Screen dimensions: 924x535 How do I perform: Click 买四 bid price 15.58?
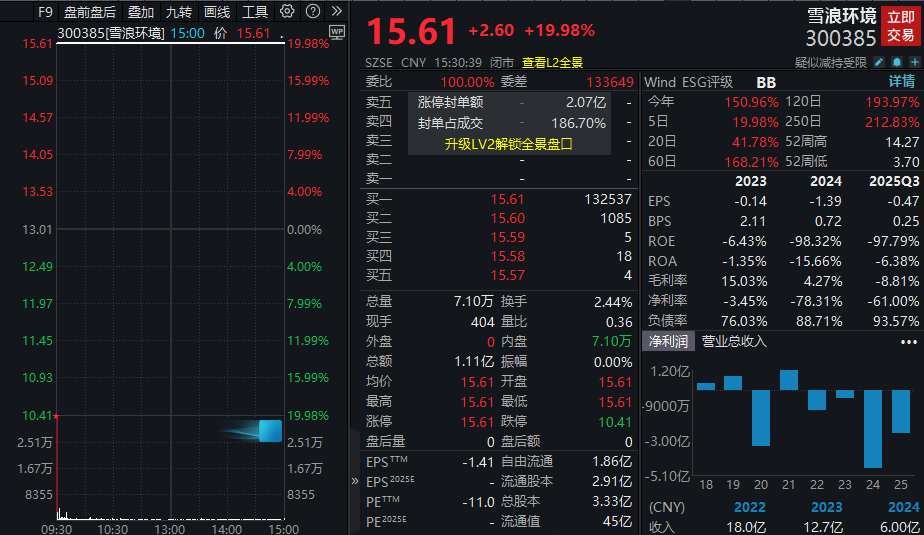click(x=507, y=256)
